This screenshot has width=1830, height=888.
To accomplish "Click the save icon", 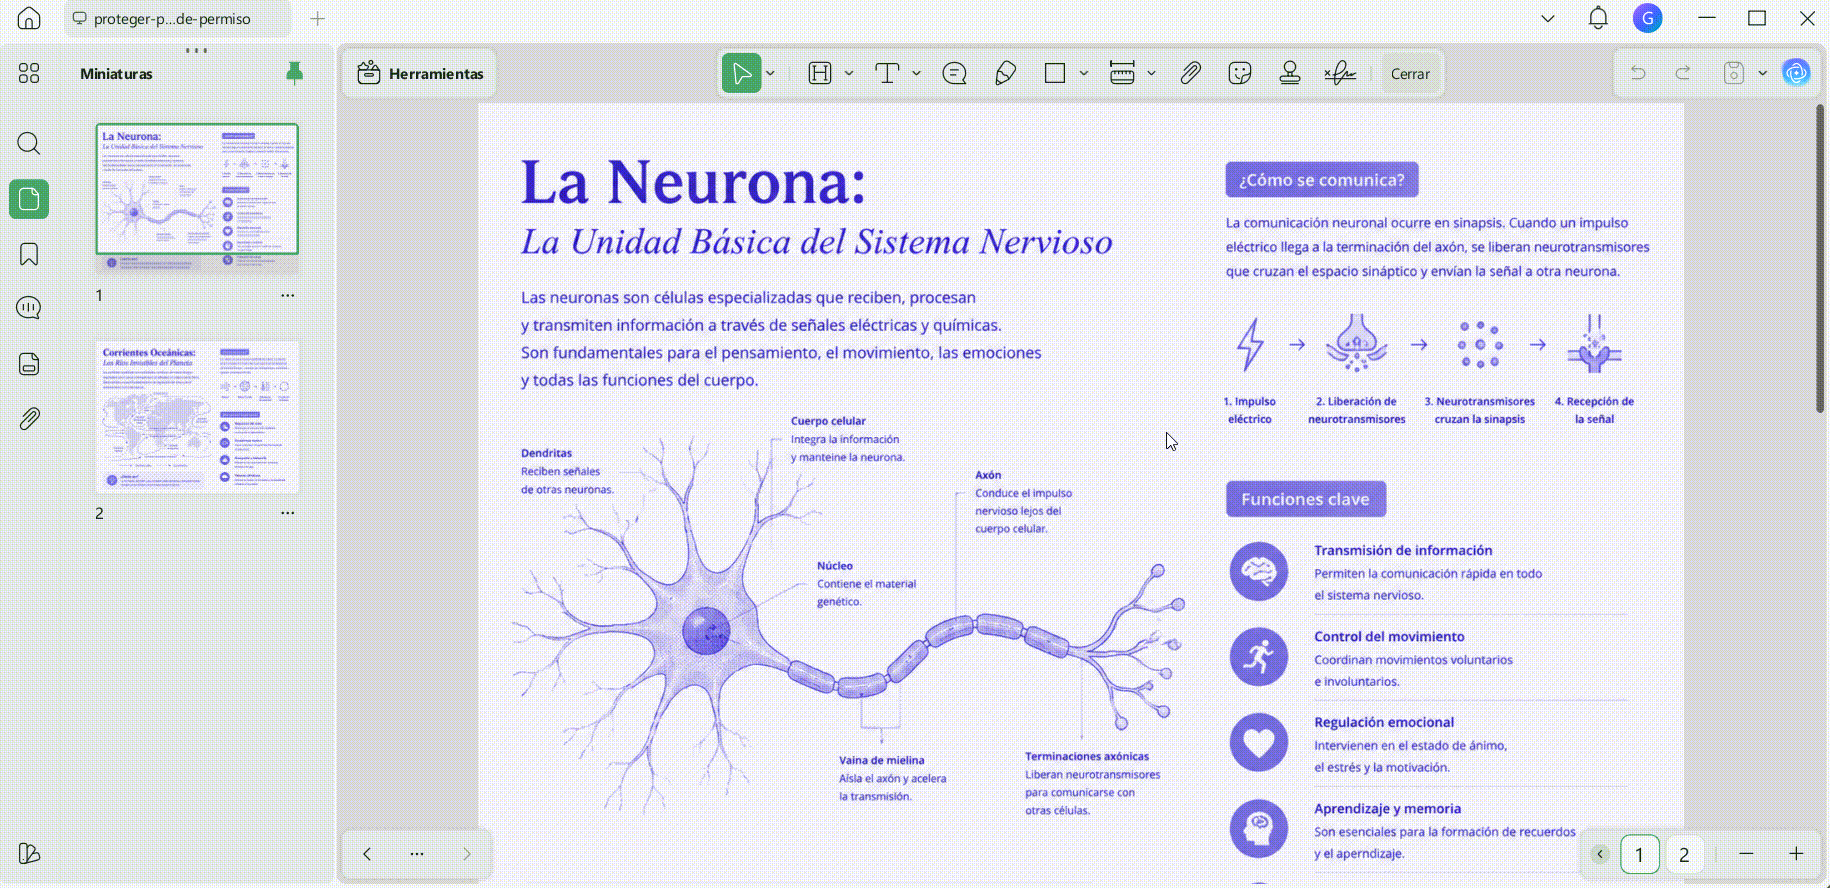I will point(1734,73).
